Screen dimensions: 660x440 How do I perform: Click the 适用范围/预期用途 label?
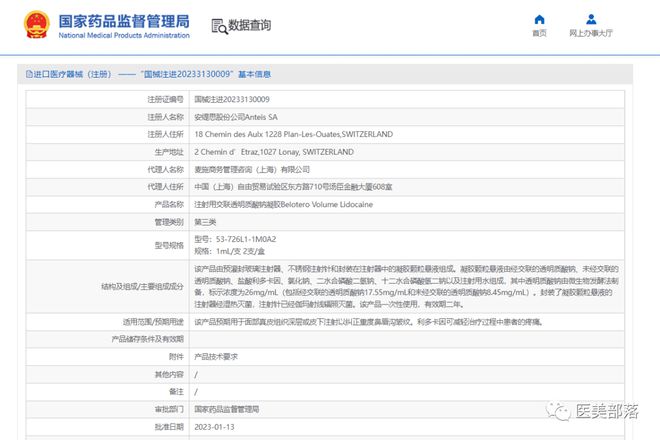[153, 322]
